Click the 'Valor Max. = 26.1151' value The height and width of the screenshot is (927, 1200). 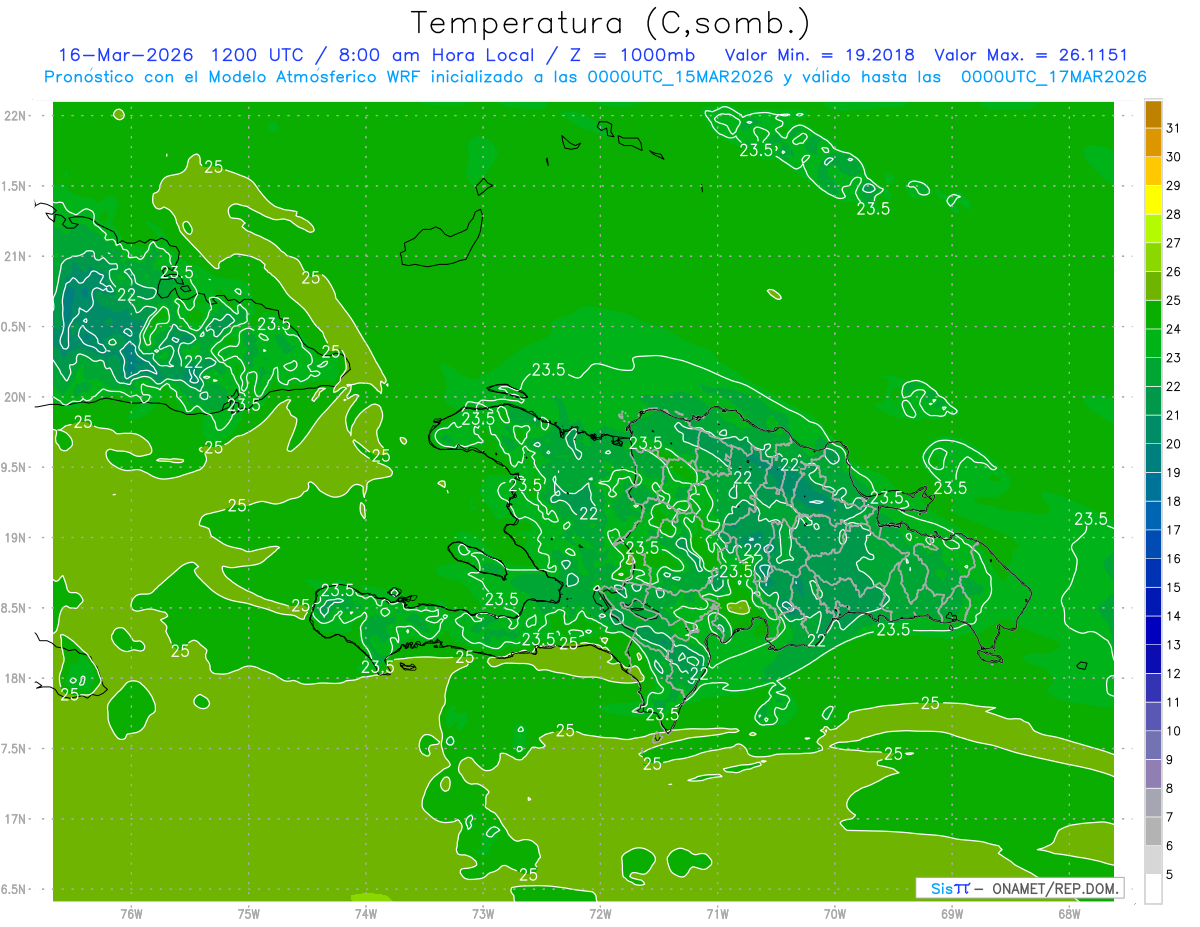point(1031,55)
